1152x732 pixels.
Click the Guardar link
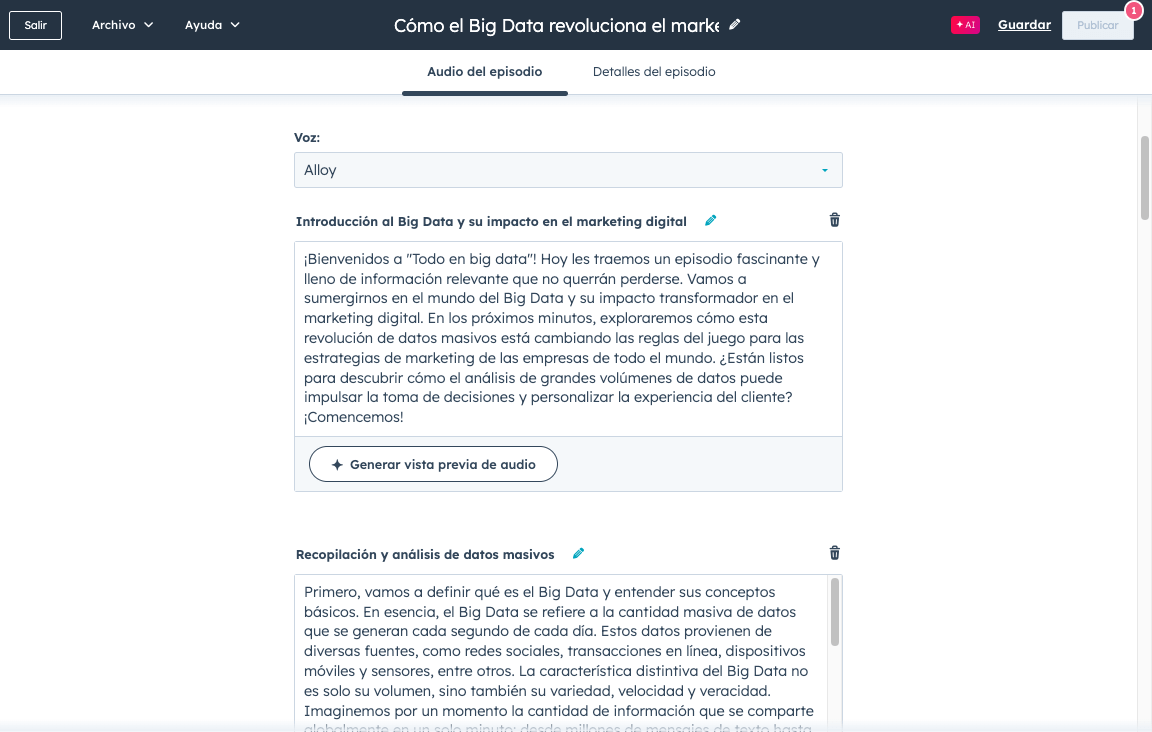(x=1024, y=25)
